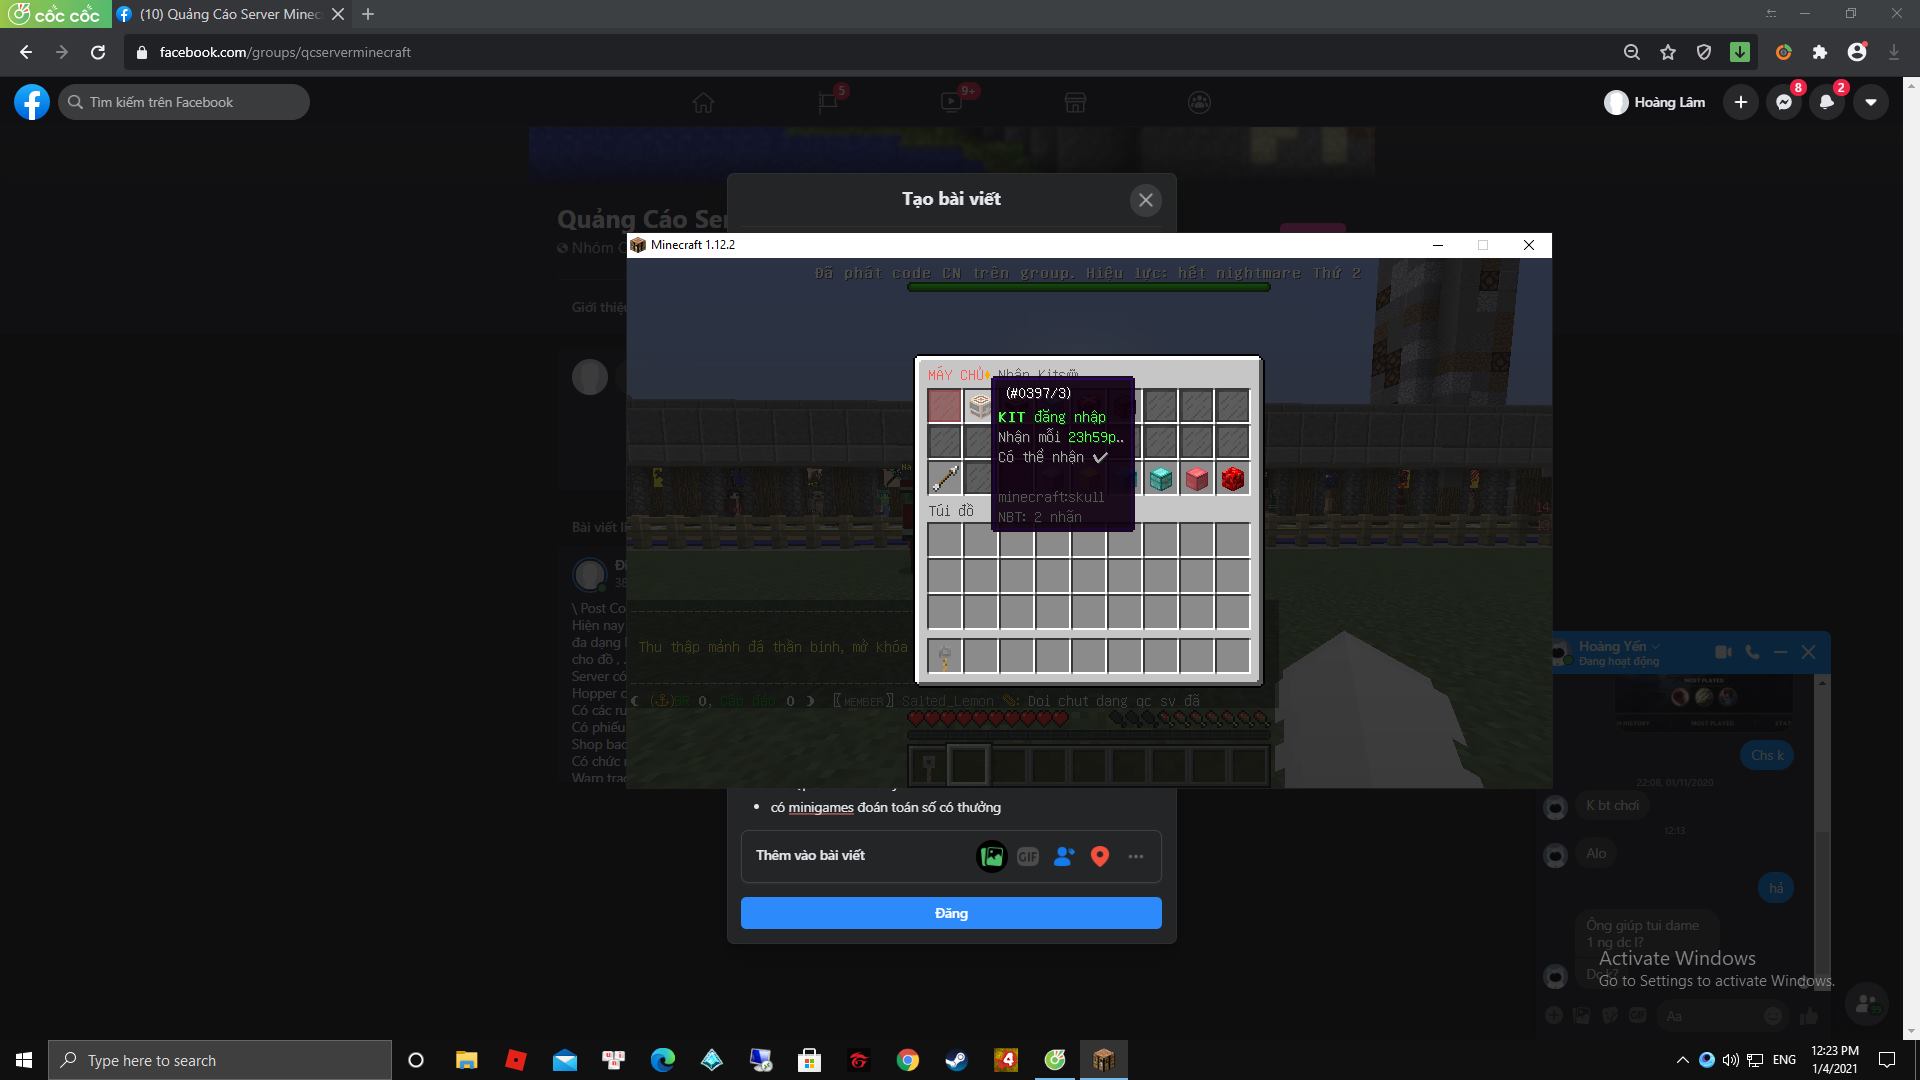Image resolution: width=1920 pixels, height=1080 pixels.
Task: Switch to Facebook Watch tab
Action: tap(951, 102)
